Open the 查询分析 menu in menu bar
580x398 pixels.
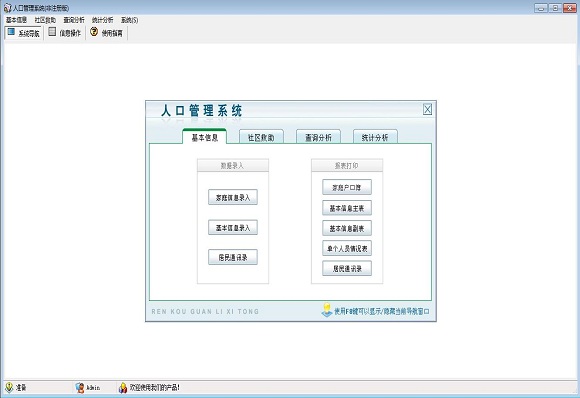click(74, 20)
